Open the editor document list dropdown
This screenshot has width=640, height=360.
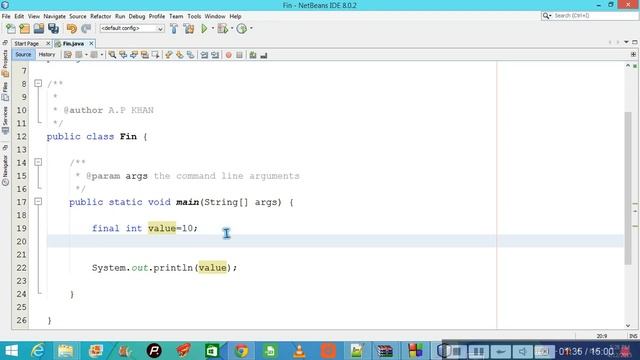coord(626,42)
